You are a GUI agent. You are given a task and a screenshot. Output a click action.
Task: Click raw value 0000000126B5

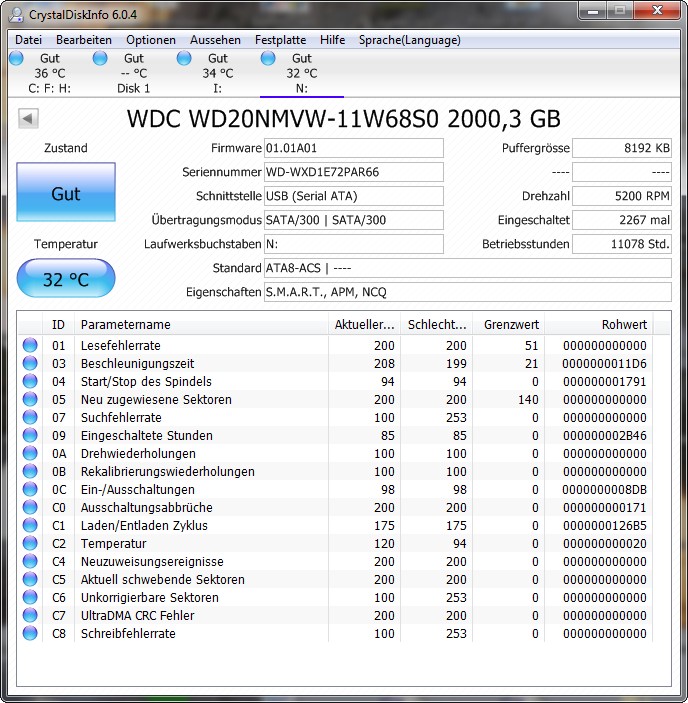click(604, 525)
